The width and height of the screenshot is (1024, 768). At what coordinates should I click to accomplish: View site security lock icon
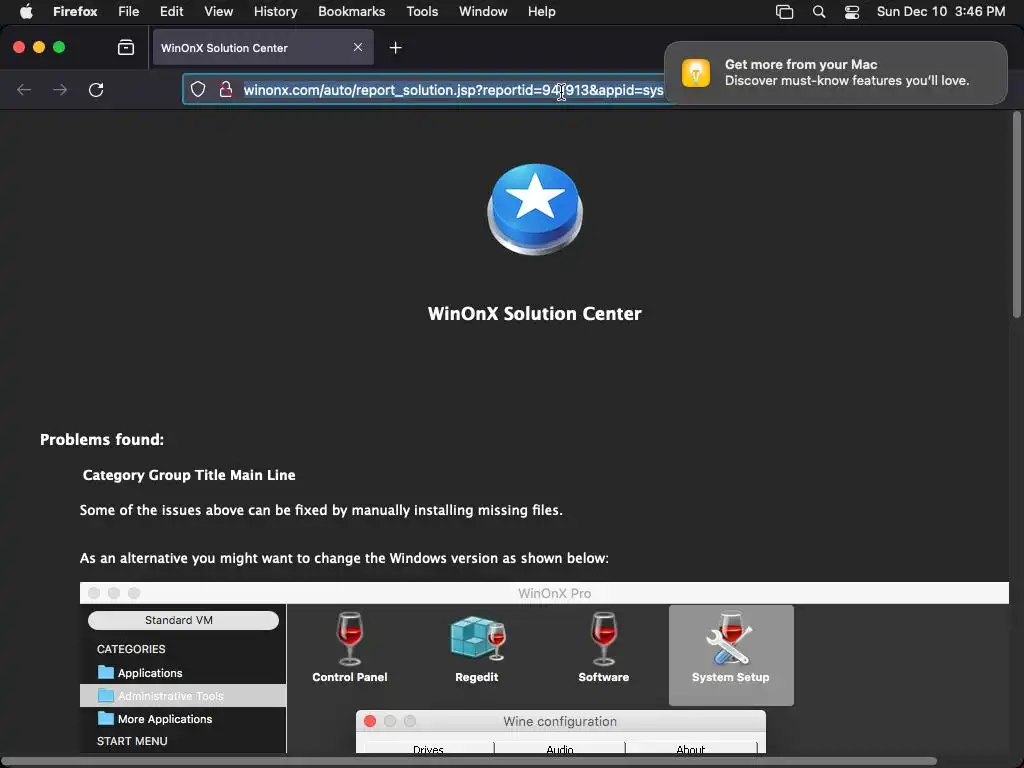[x=226, y=89]
